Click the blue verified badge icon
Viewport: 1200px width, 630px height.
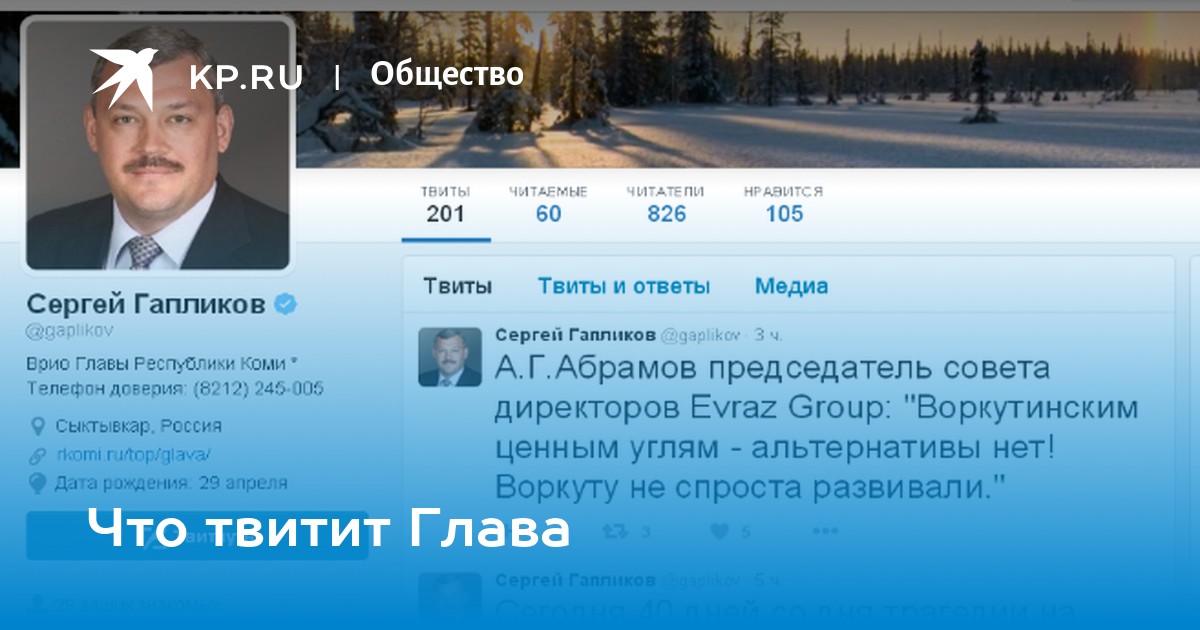[285, 304]
